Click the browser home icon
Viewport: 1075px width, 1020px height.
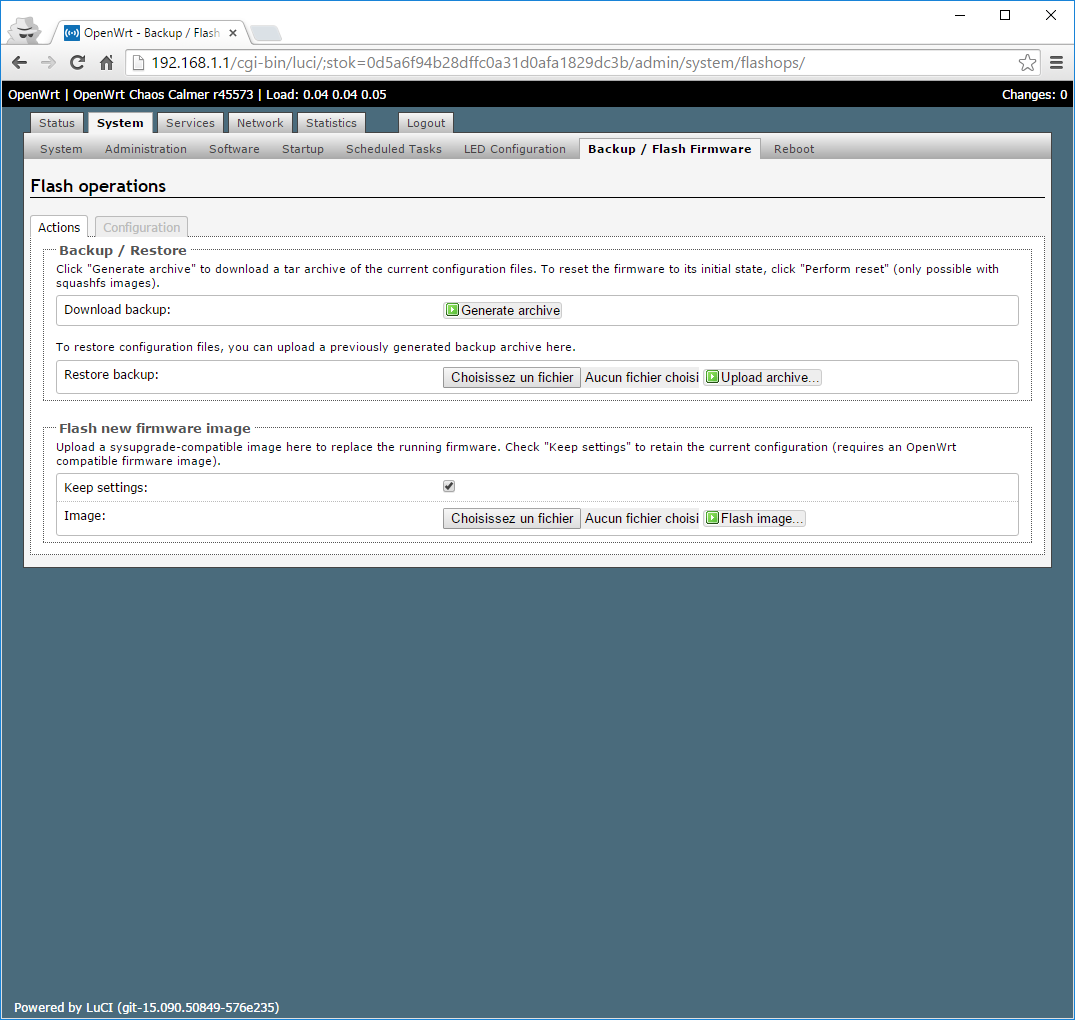click(107, 63)
